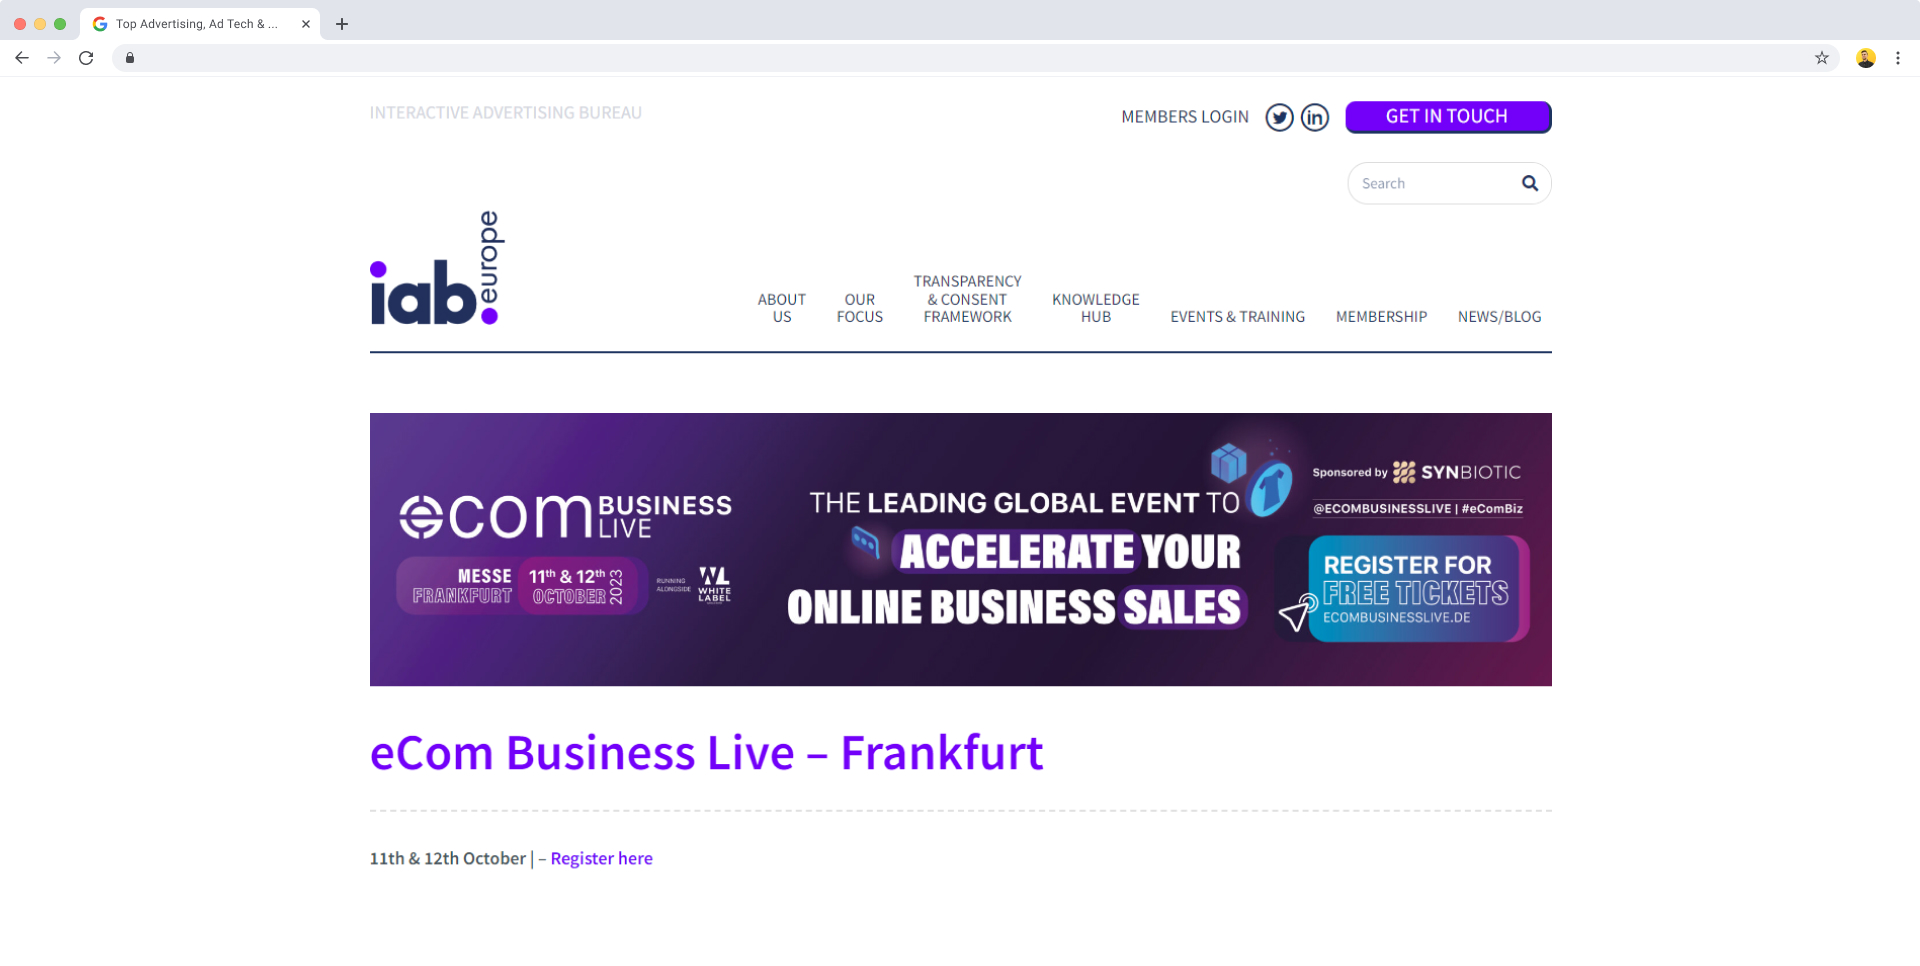Open the Knowledge Hub menu
This screenshot has height=966, width=1920.
(1095, 308)
